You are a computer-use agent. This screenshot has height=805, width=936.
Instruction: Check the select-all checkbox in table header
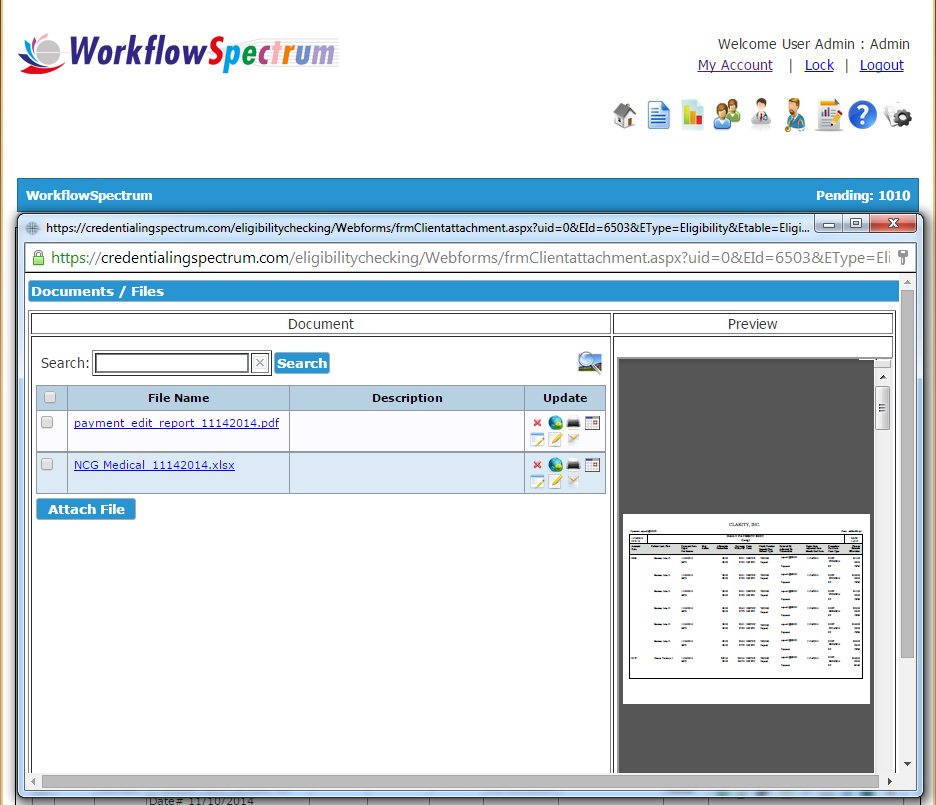pos(50,397)
